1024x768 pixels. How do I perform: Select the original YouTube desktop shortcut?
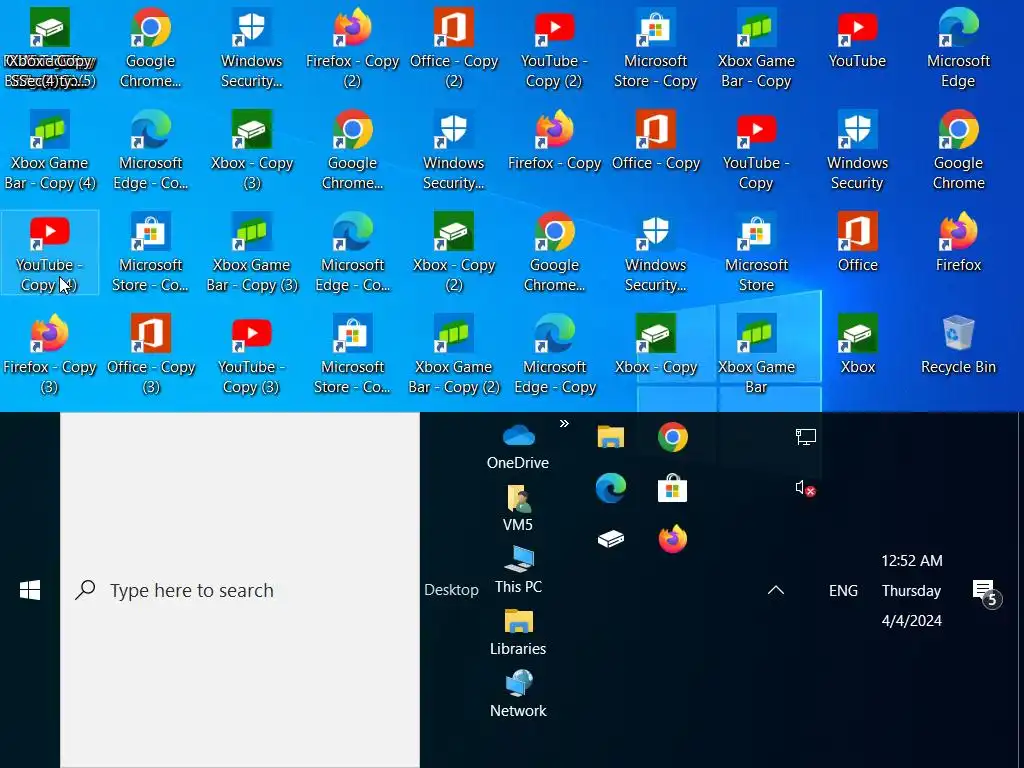857,38
